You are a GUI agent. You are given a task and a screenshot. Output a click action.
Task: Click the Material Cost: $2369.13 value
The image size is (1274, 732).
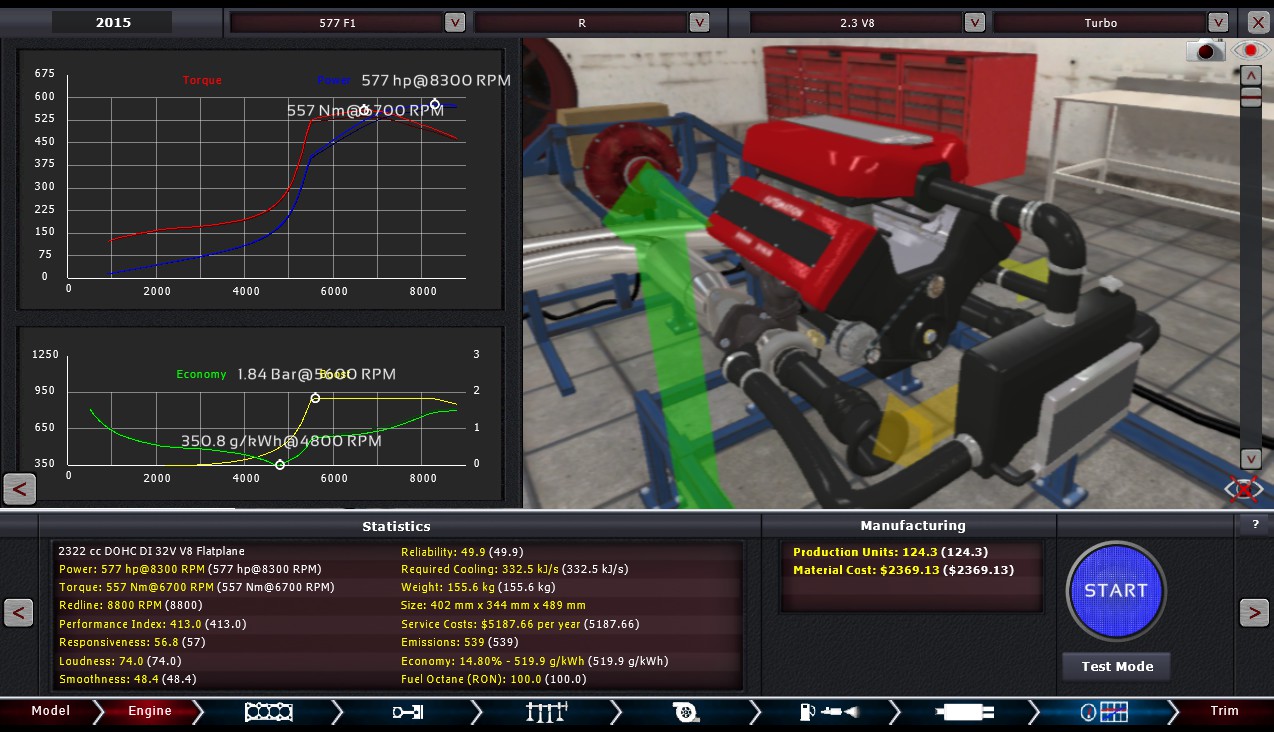click(903, 570)
